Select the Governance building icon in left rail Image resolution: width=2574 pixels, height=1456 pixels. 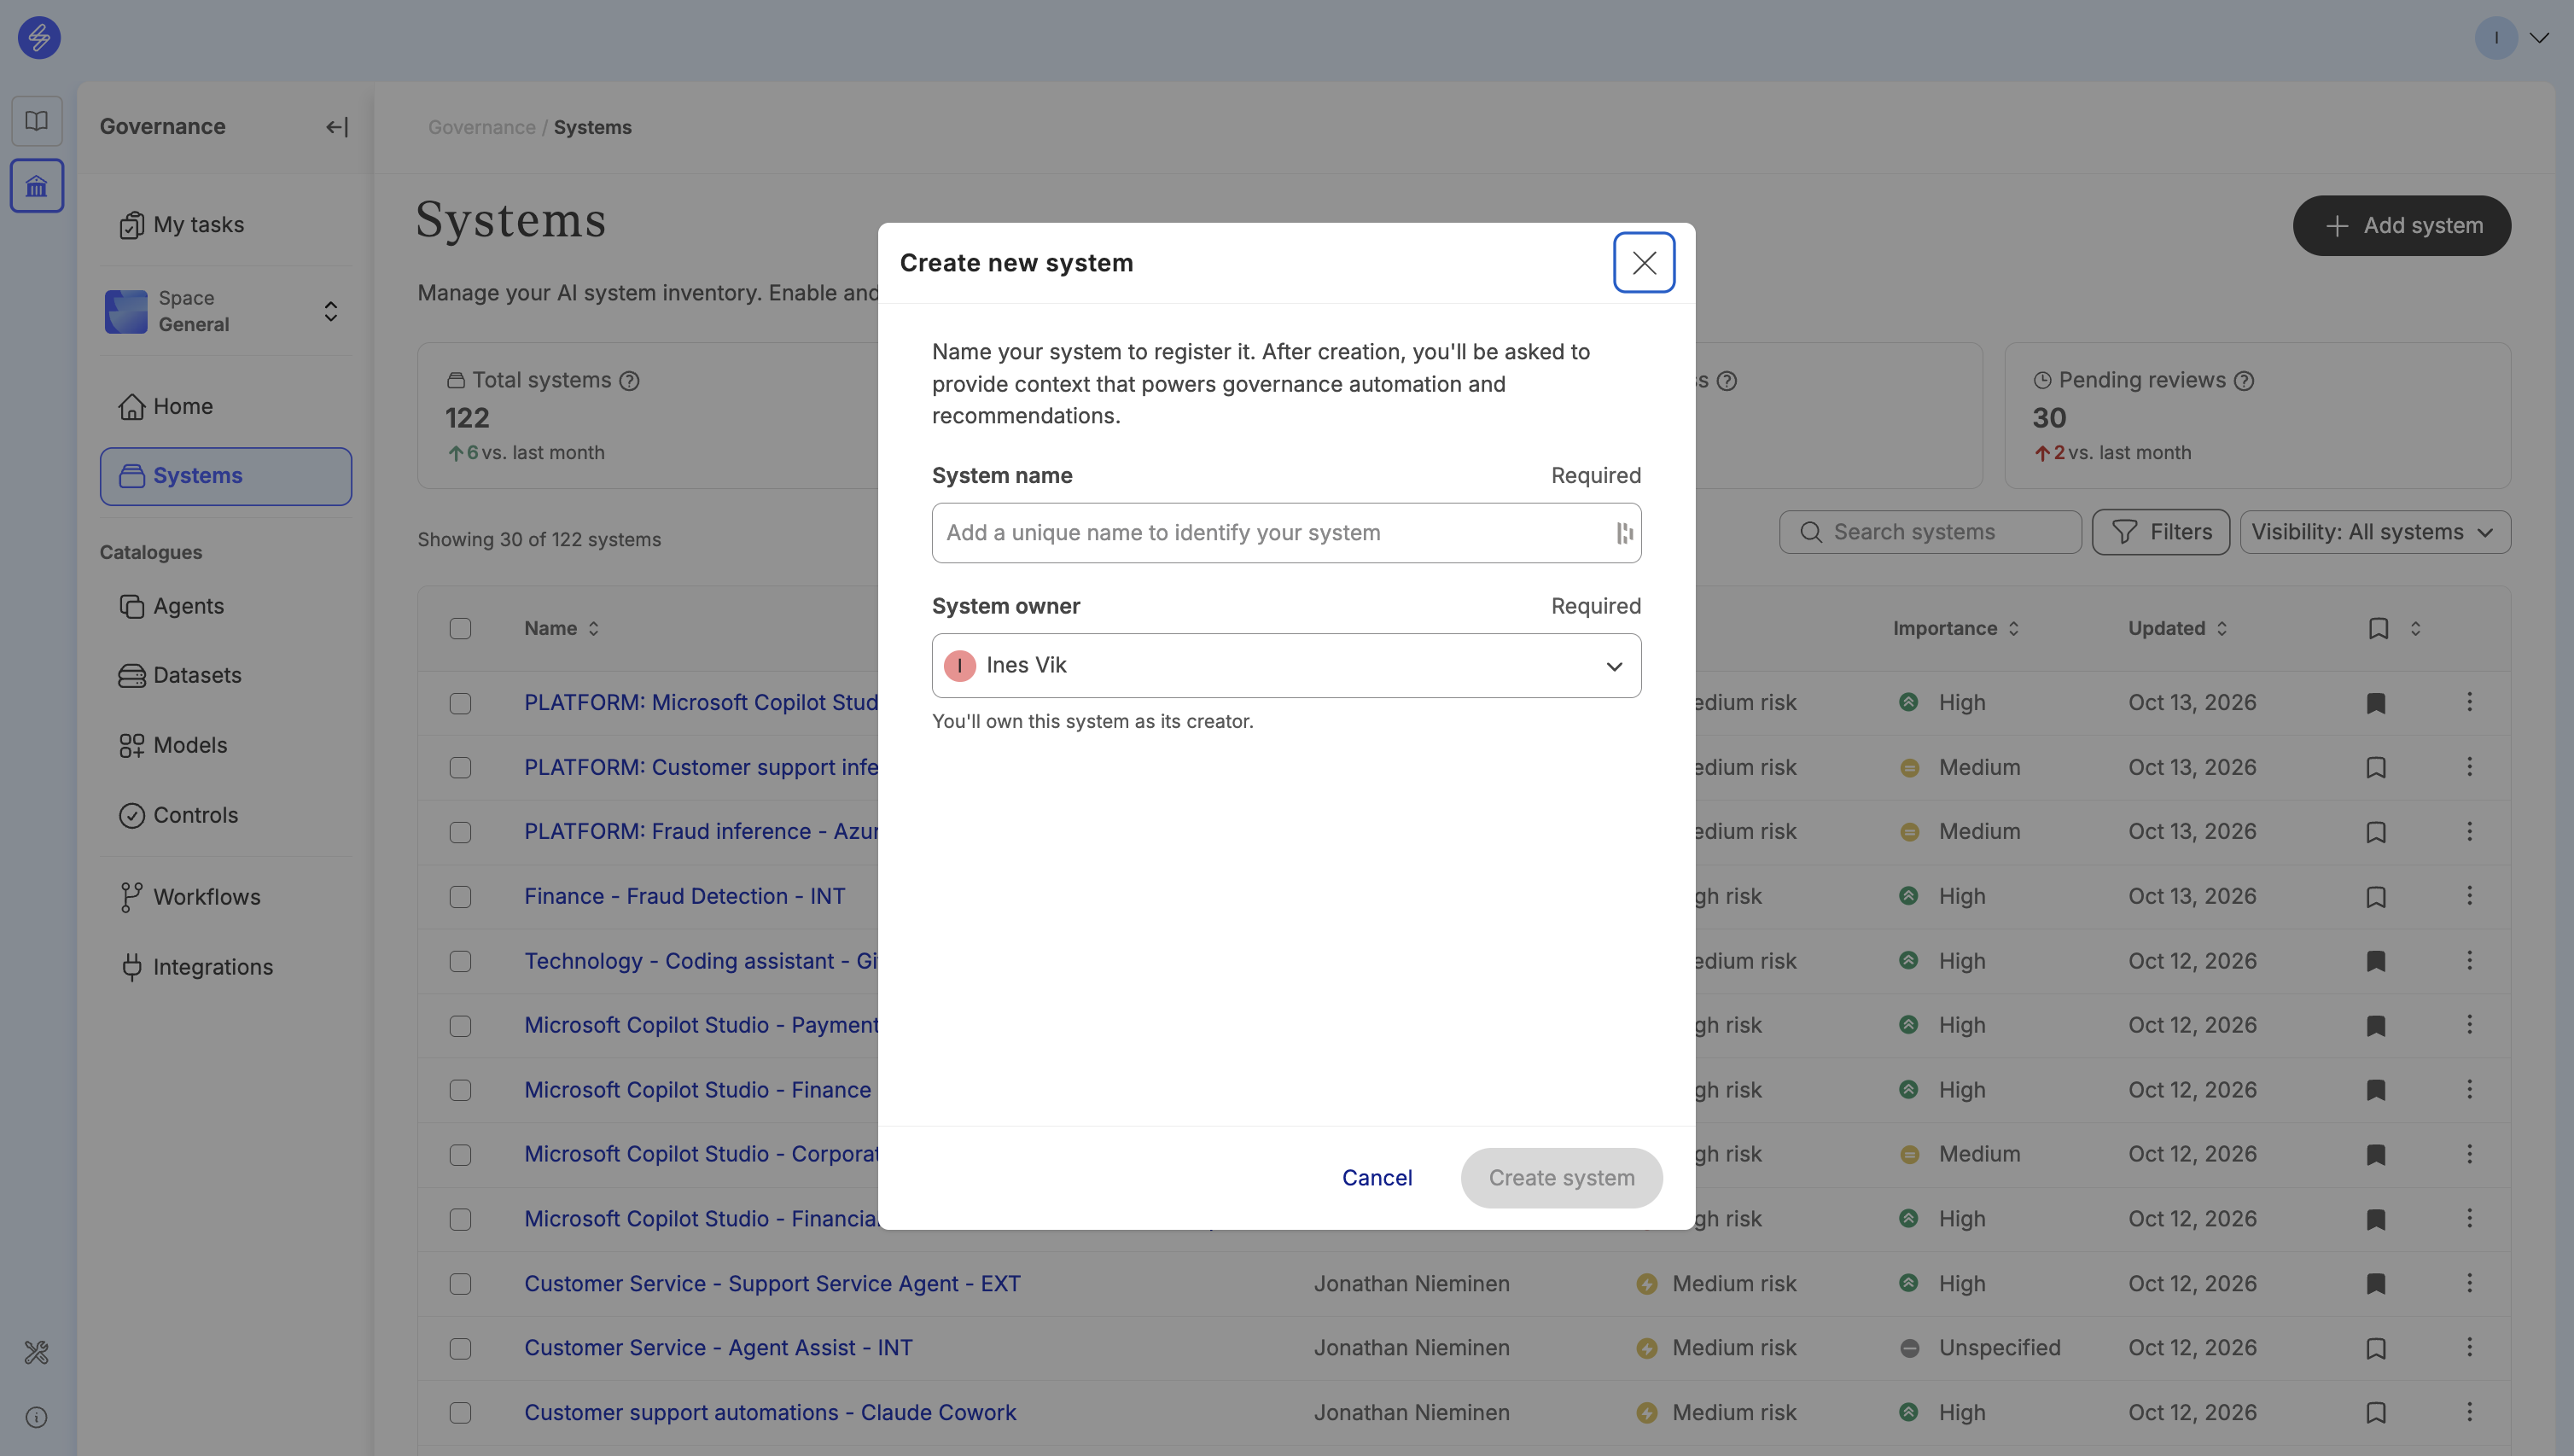[x=37, y=186]
